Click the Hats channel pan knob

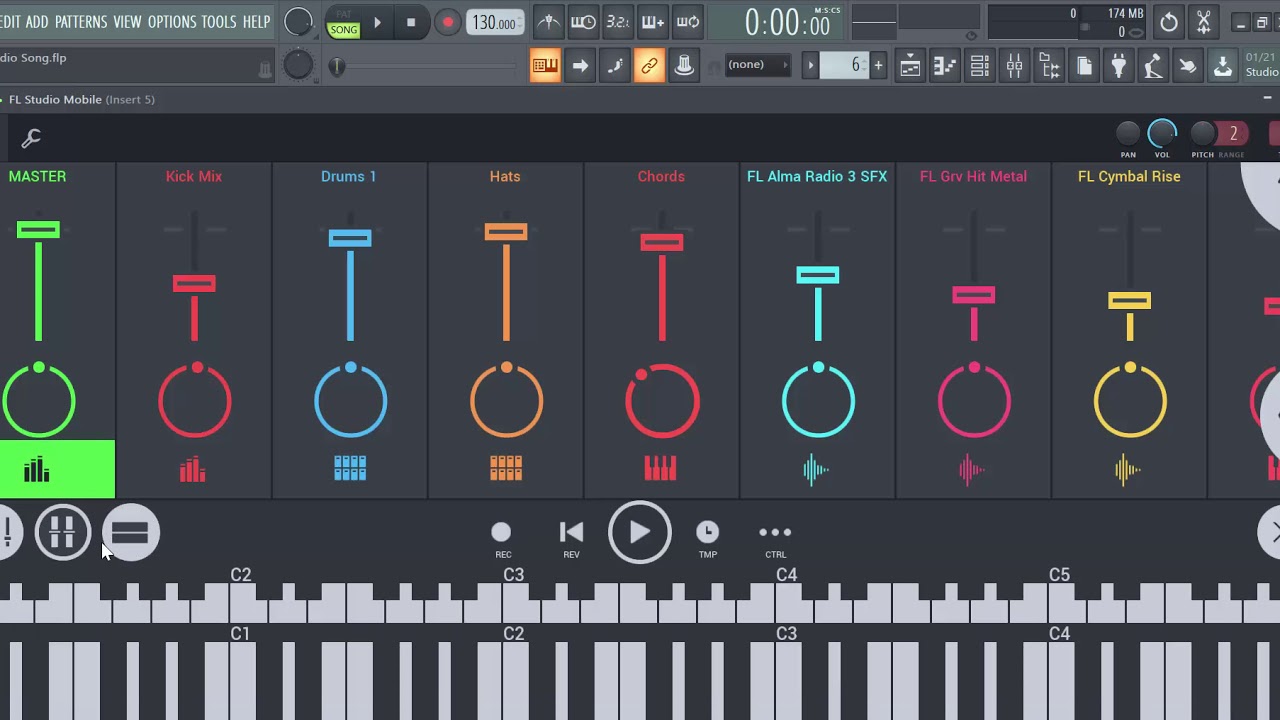coord(506,401)
